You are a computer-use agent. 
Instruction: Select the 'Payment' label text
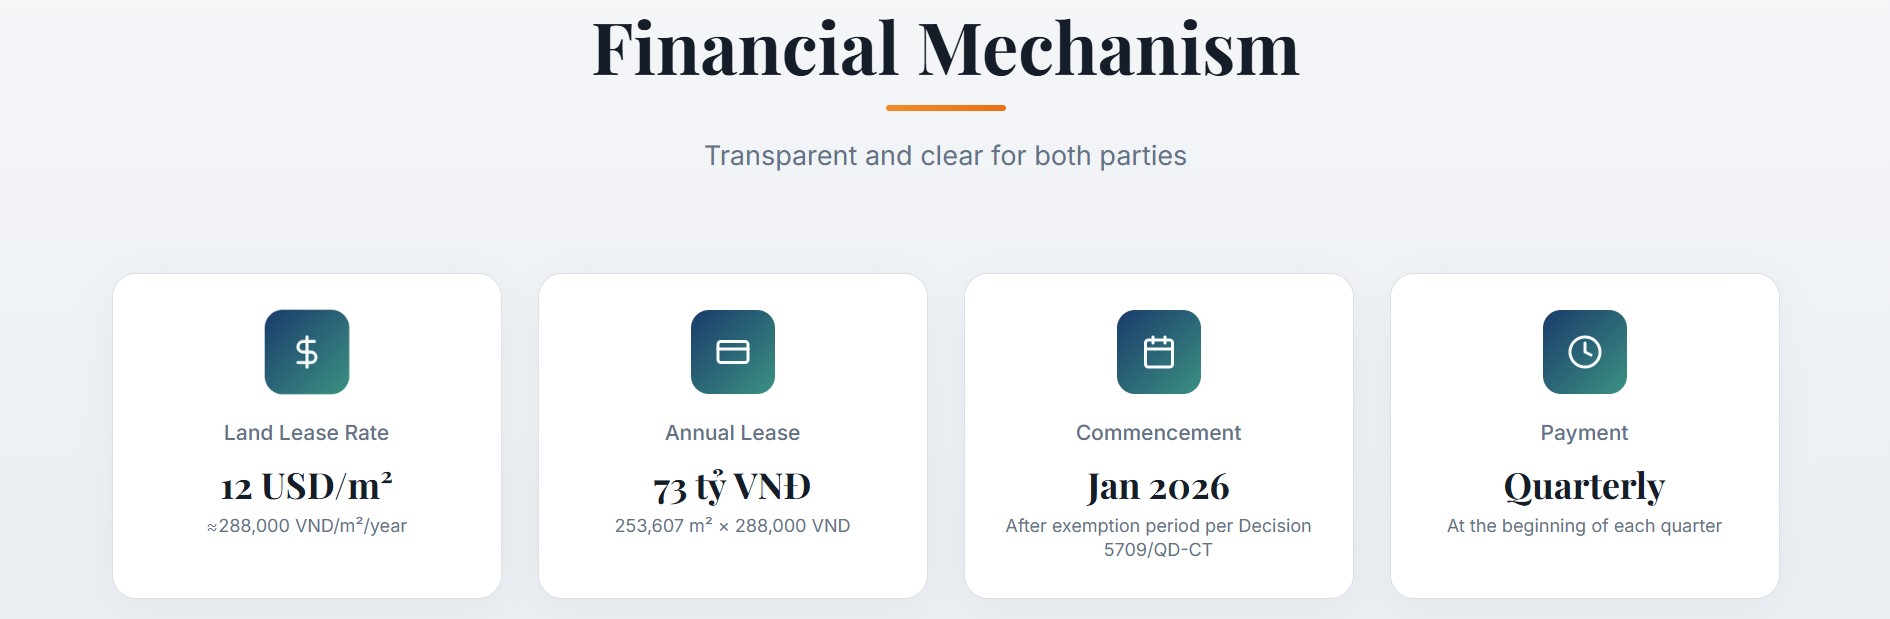click(x=1584, y=433)
